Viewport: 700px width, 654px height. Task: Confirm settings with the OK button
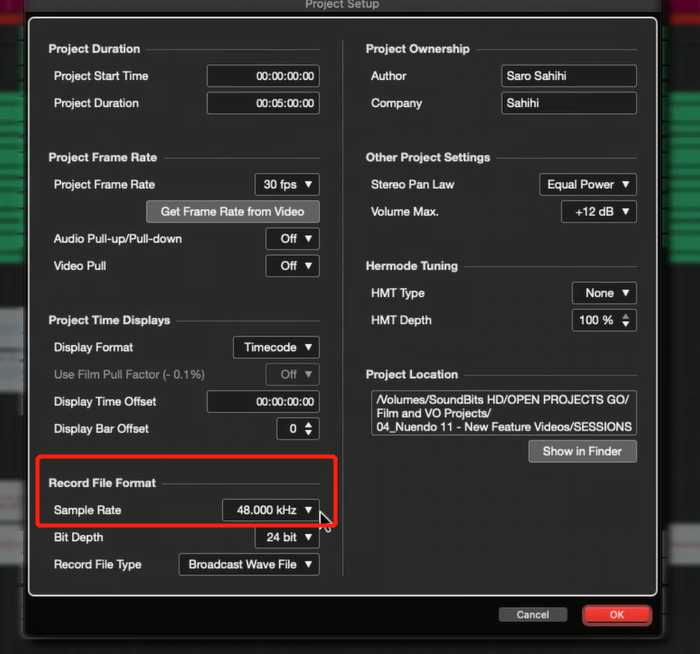tap(616, 615)
